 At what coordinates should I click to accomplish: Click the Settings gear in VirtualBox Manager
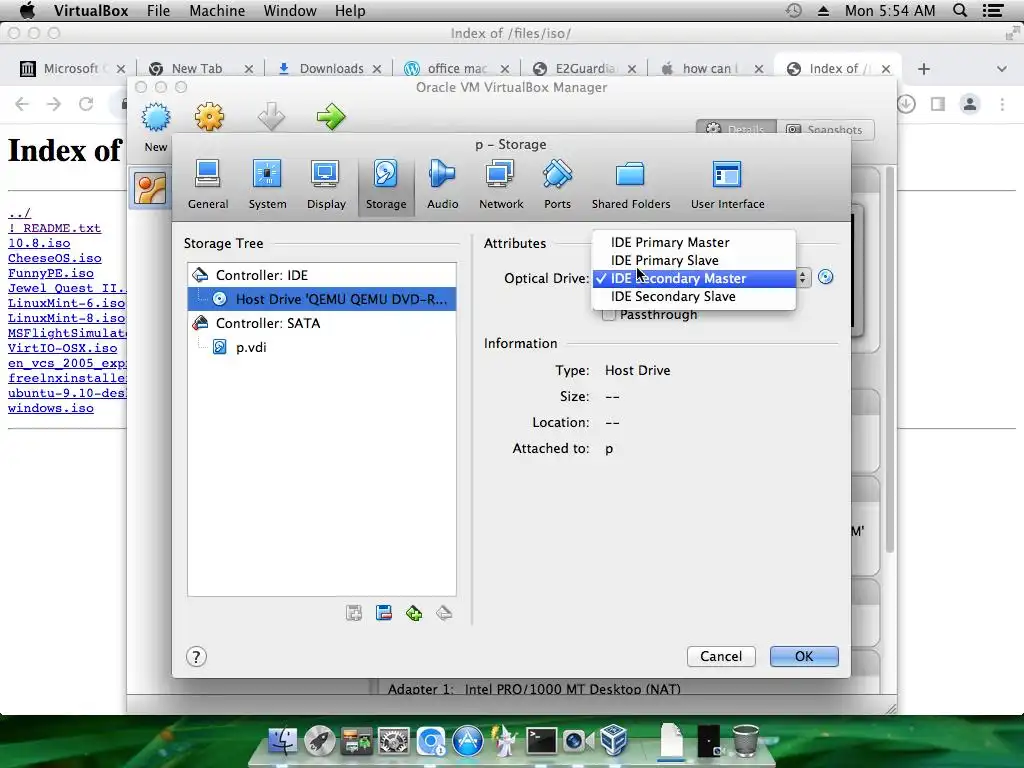tap(209, 118)
